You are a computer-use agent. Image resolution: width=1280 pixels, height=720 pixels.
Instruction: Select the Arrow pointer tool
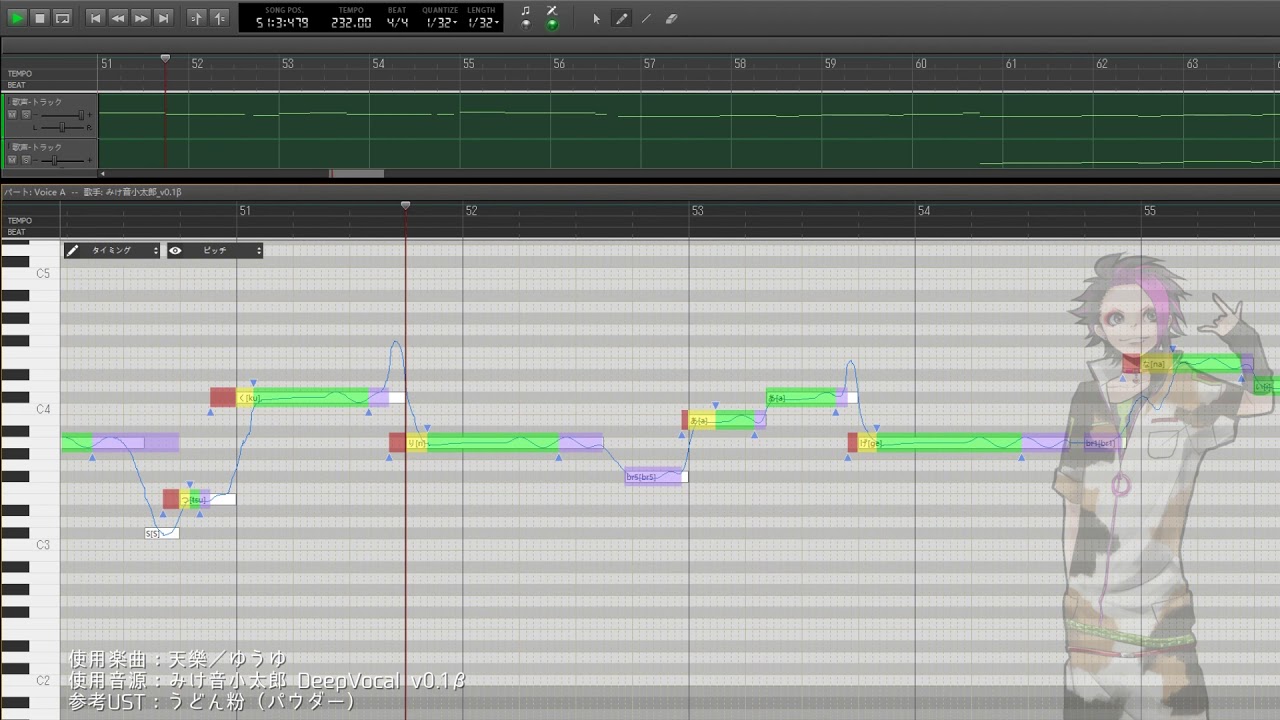click(597, 18)
